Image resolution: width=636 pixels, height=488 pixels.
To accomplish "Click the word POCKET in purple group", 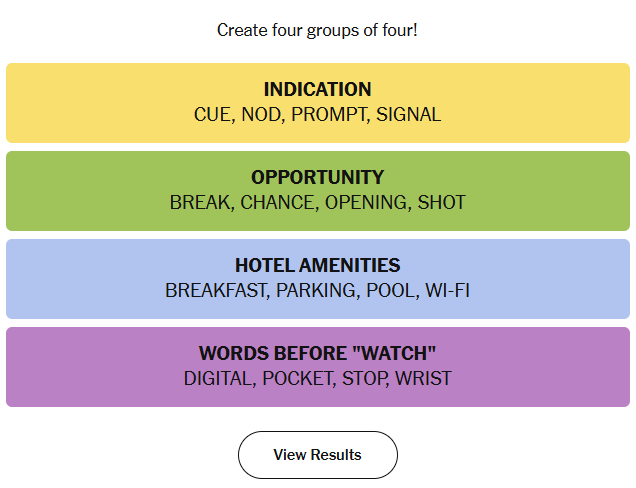I will click(298, 378).
